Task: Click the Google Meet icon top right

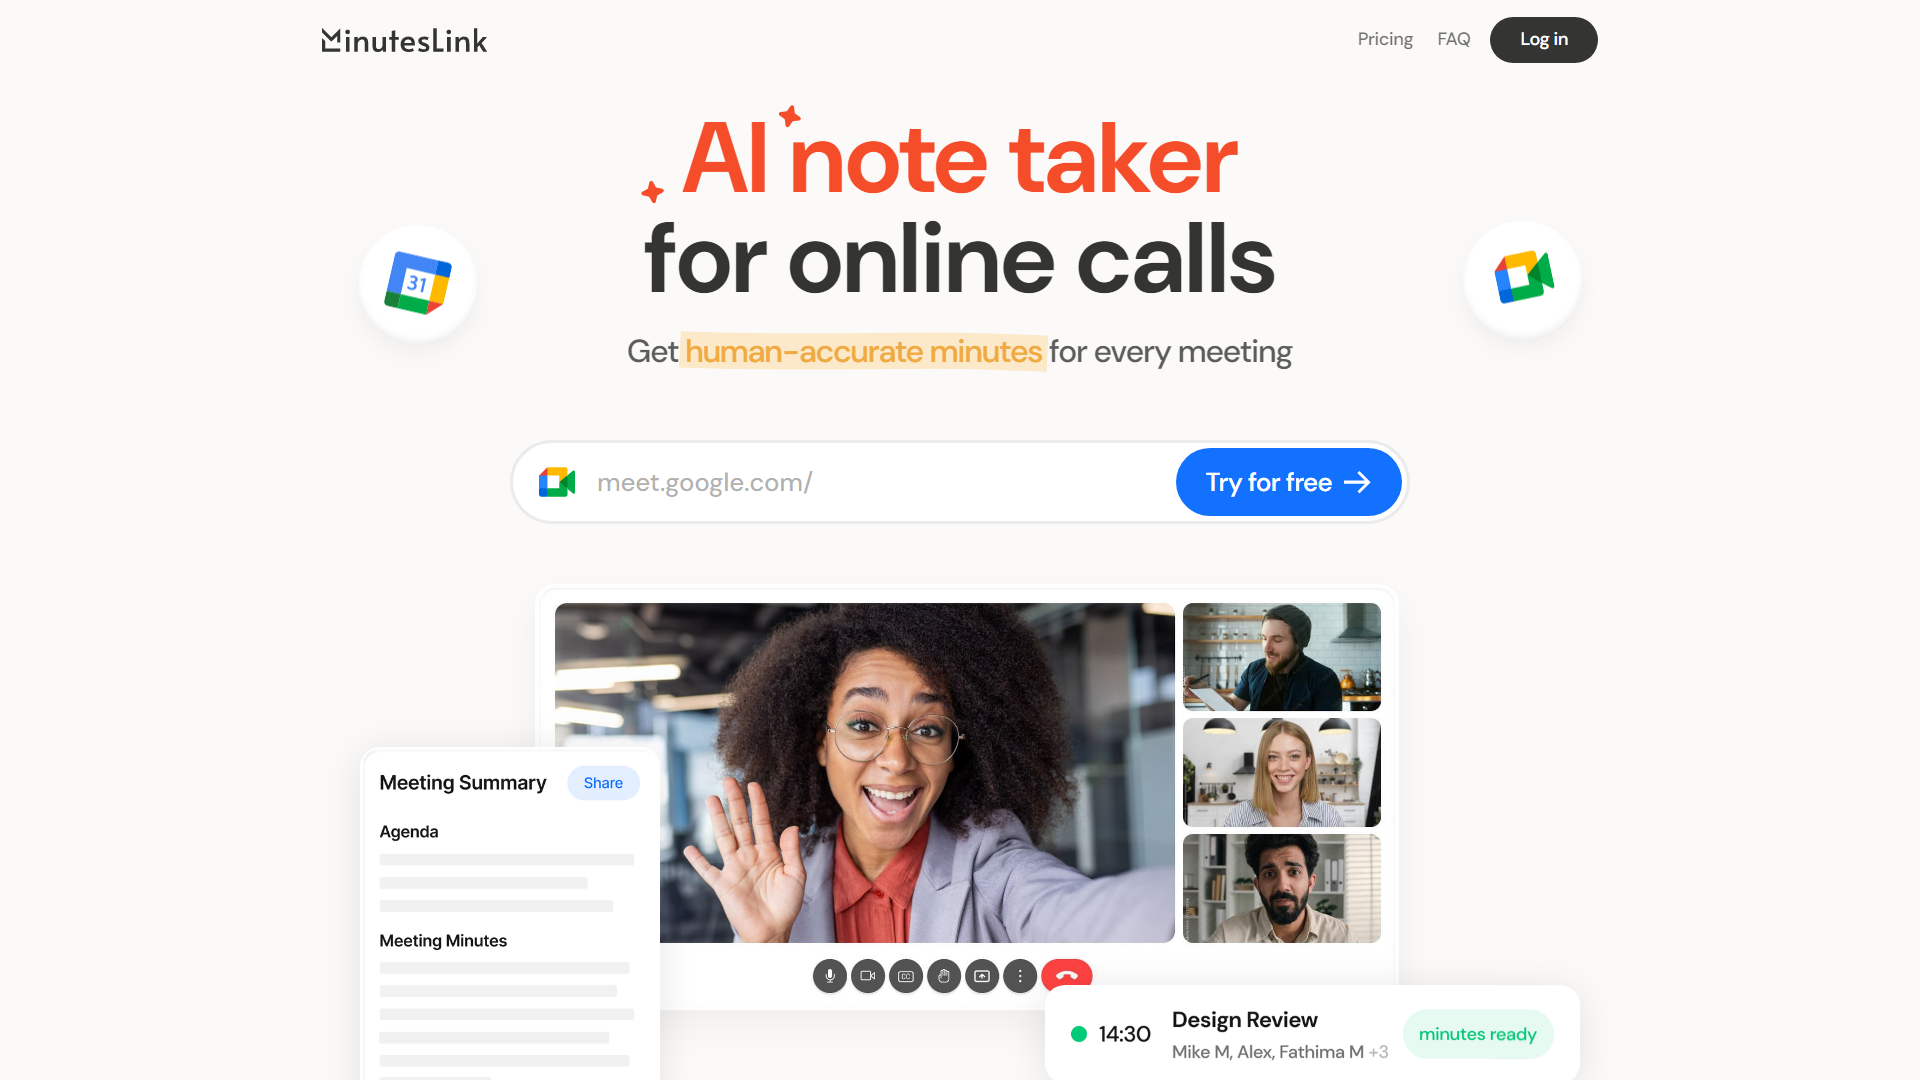Action: (1523, 277)
